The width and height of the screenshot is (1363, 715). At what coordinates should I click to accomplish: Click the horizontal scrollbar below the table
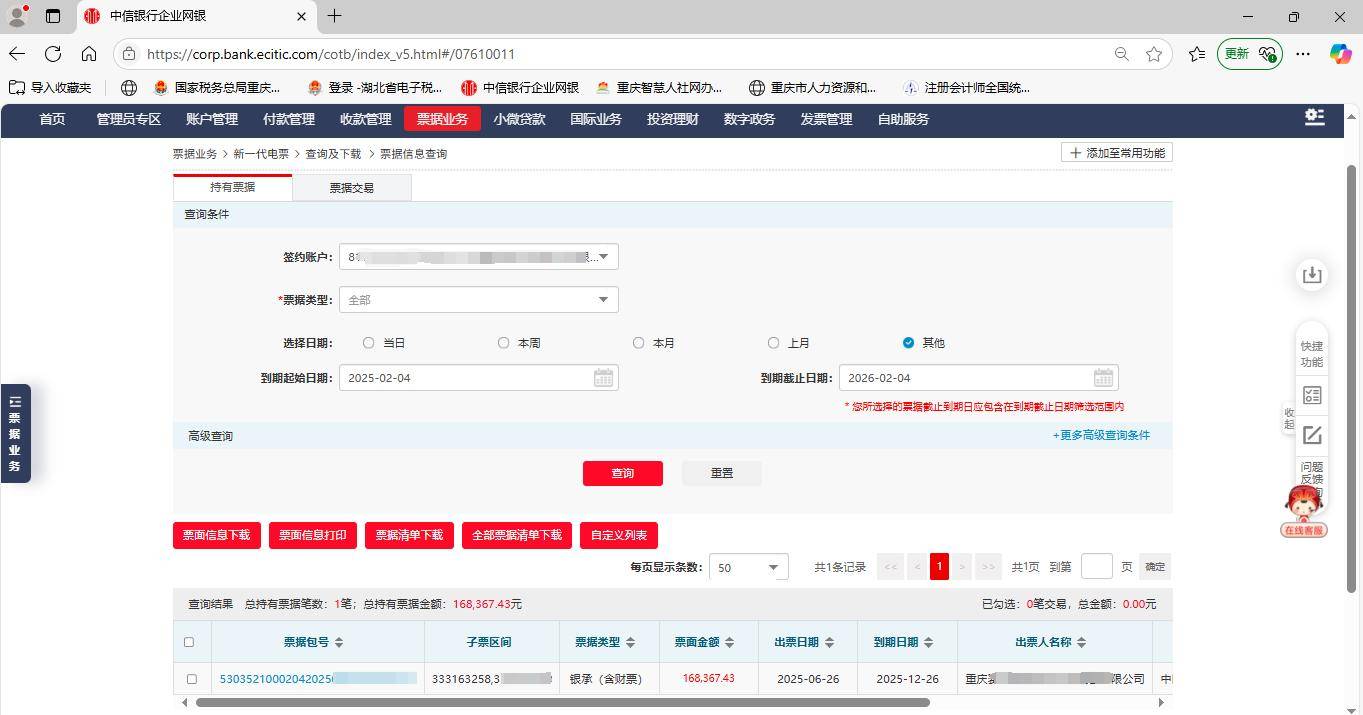point(562,702)
